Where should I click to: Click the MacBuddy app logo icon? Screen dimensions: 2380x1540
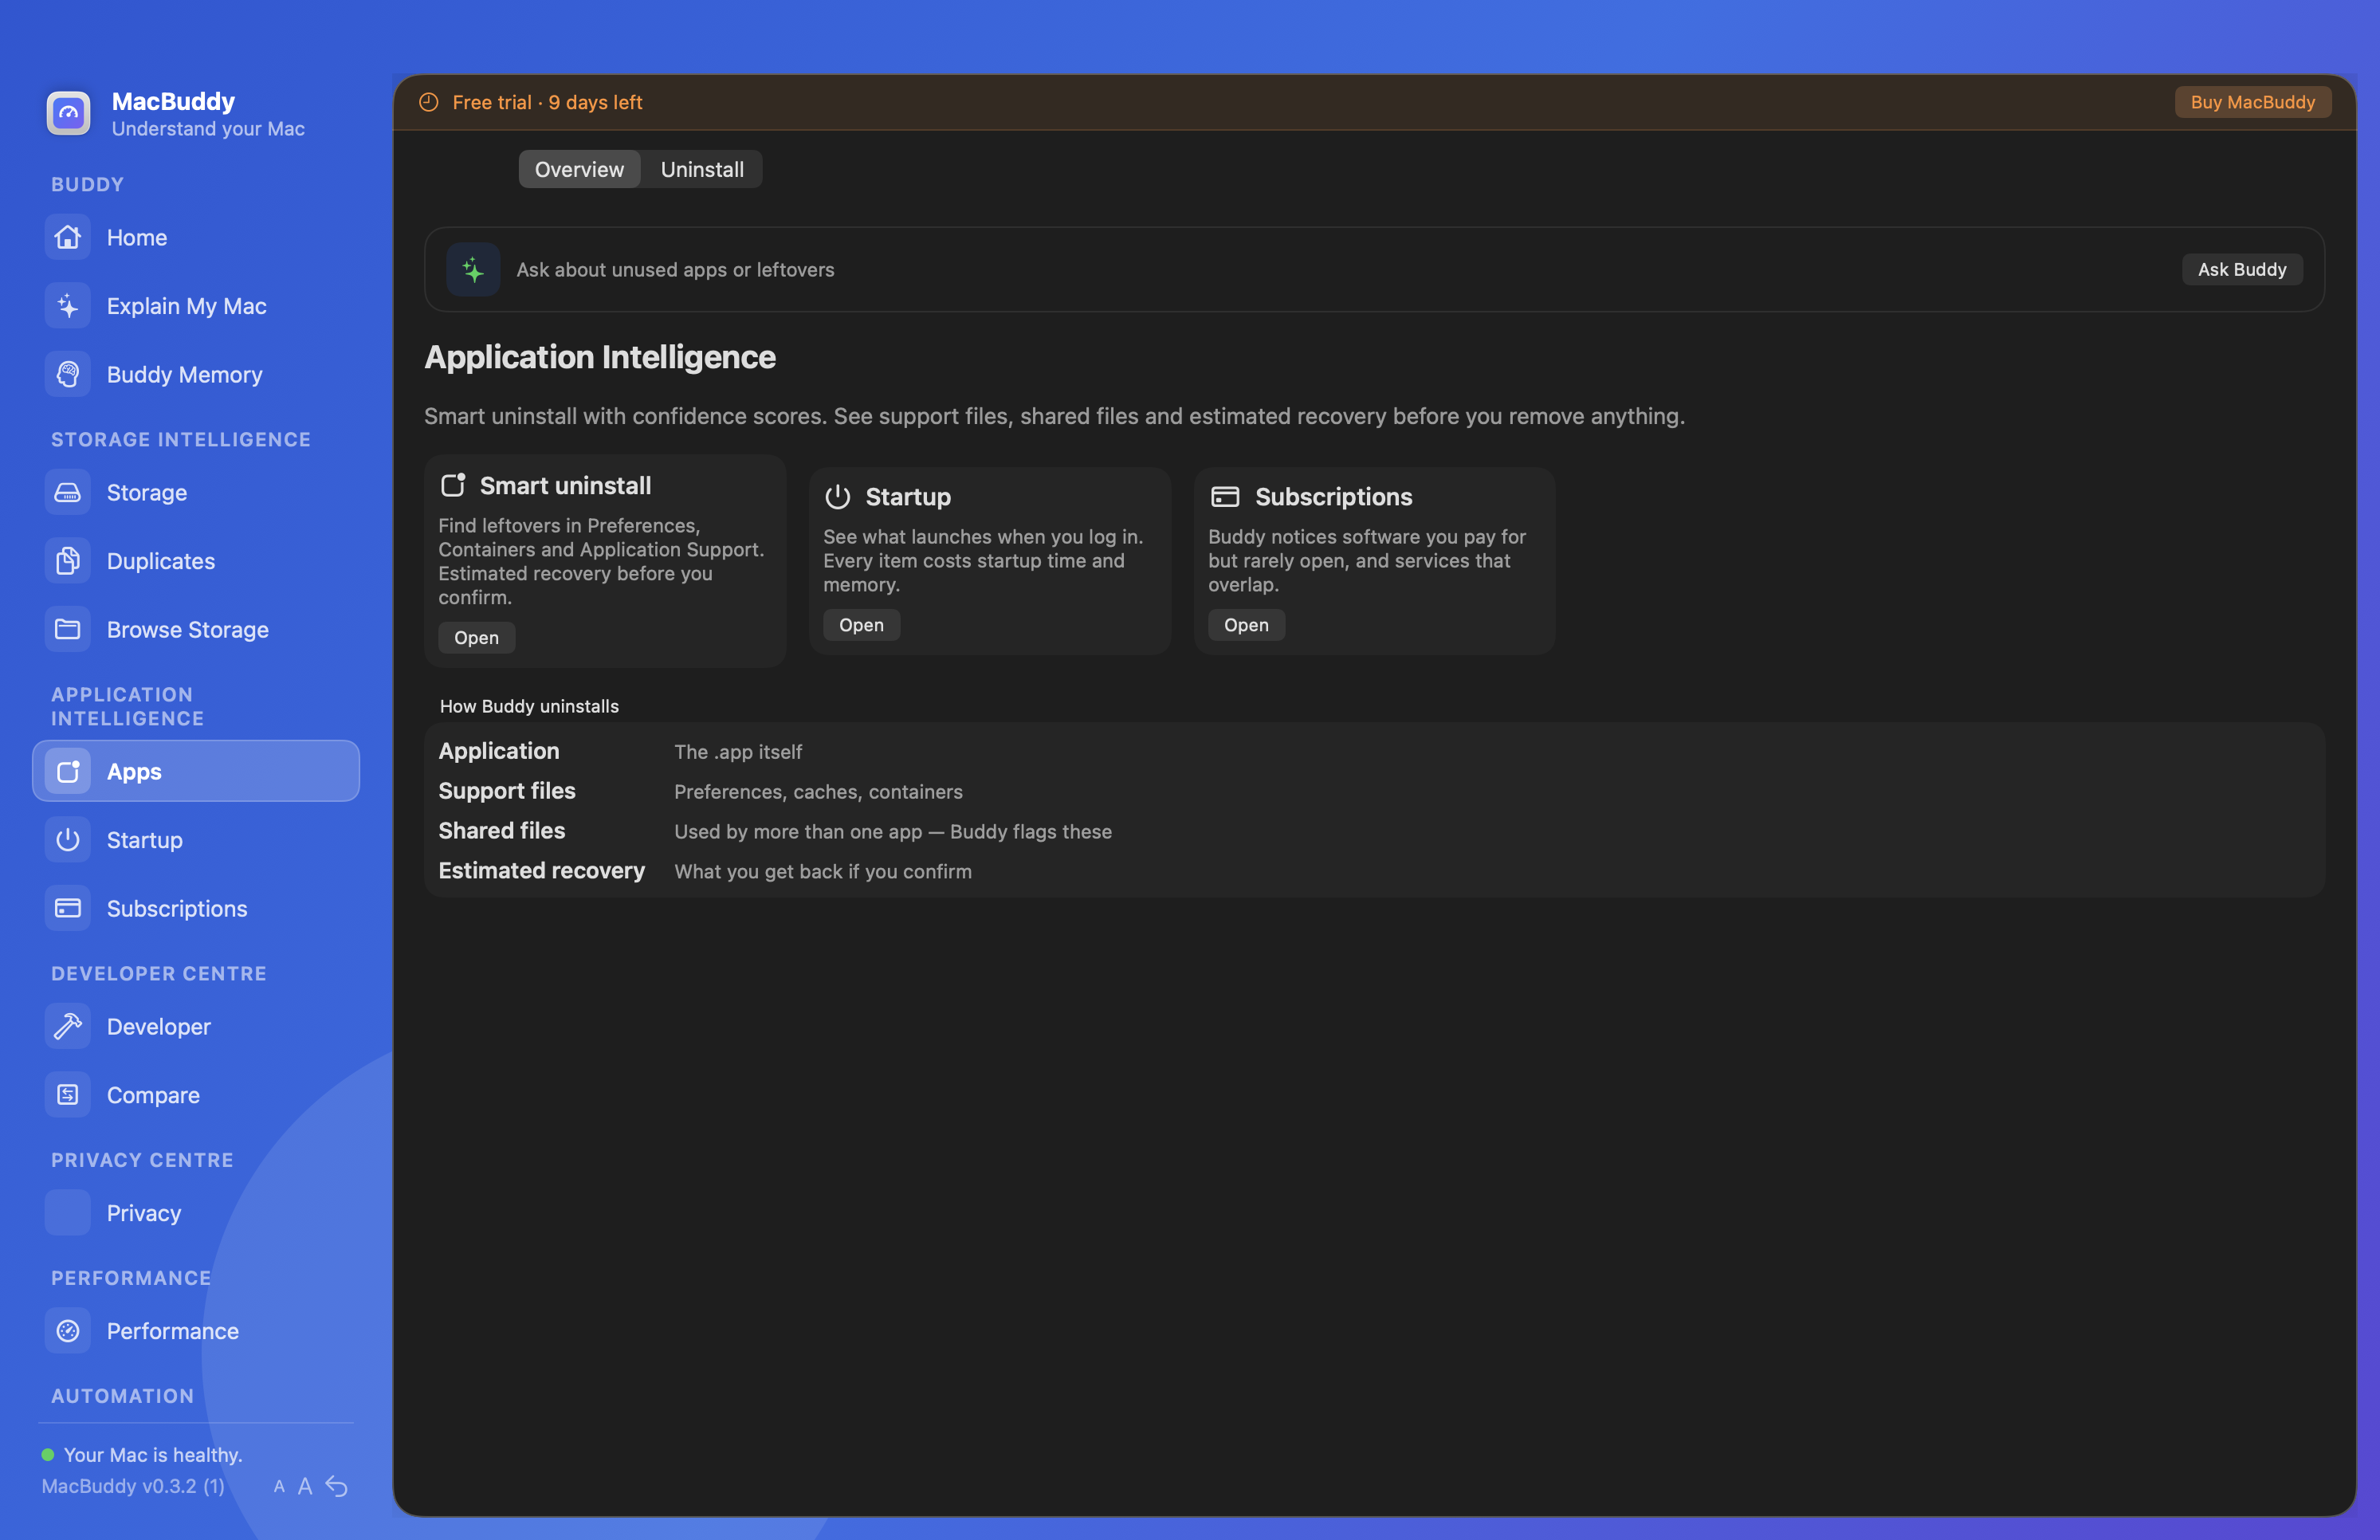tap(68, 113)
